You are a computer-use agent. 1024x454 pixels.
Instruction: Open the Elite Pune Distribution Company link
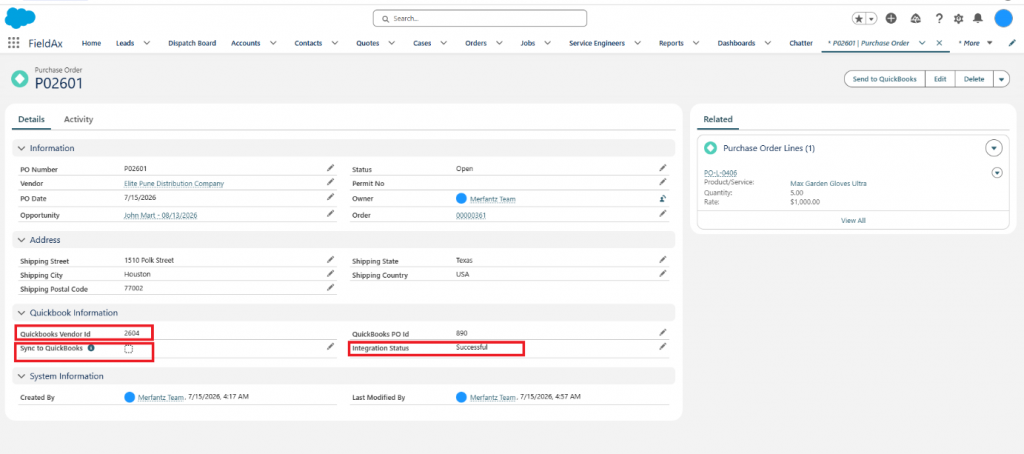tap(174, 184)
